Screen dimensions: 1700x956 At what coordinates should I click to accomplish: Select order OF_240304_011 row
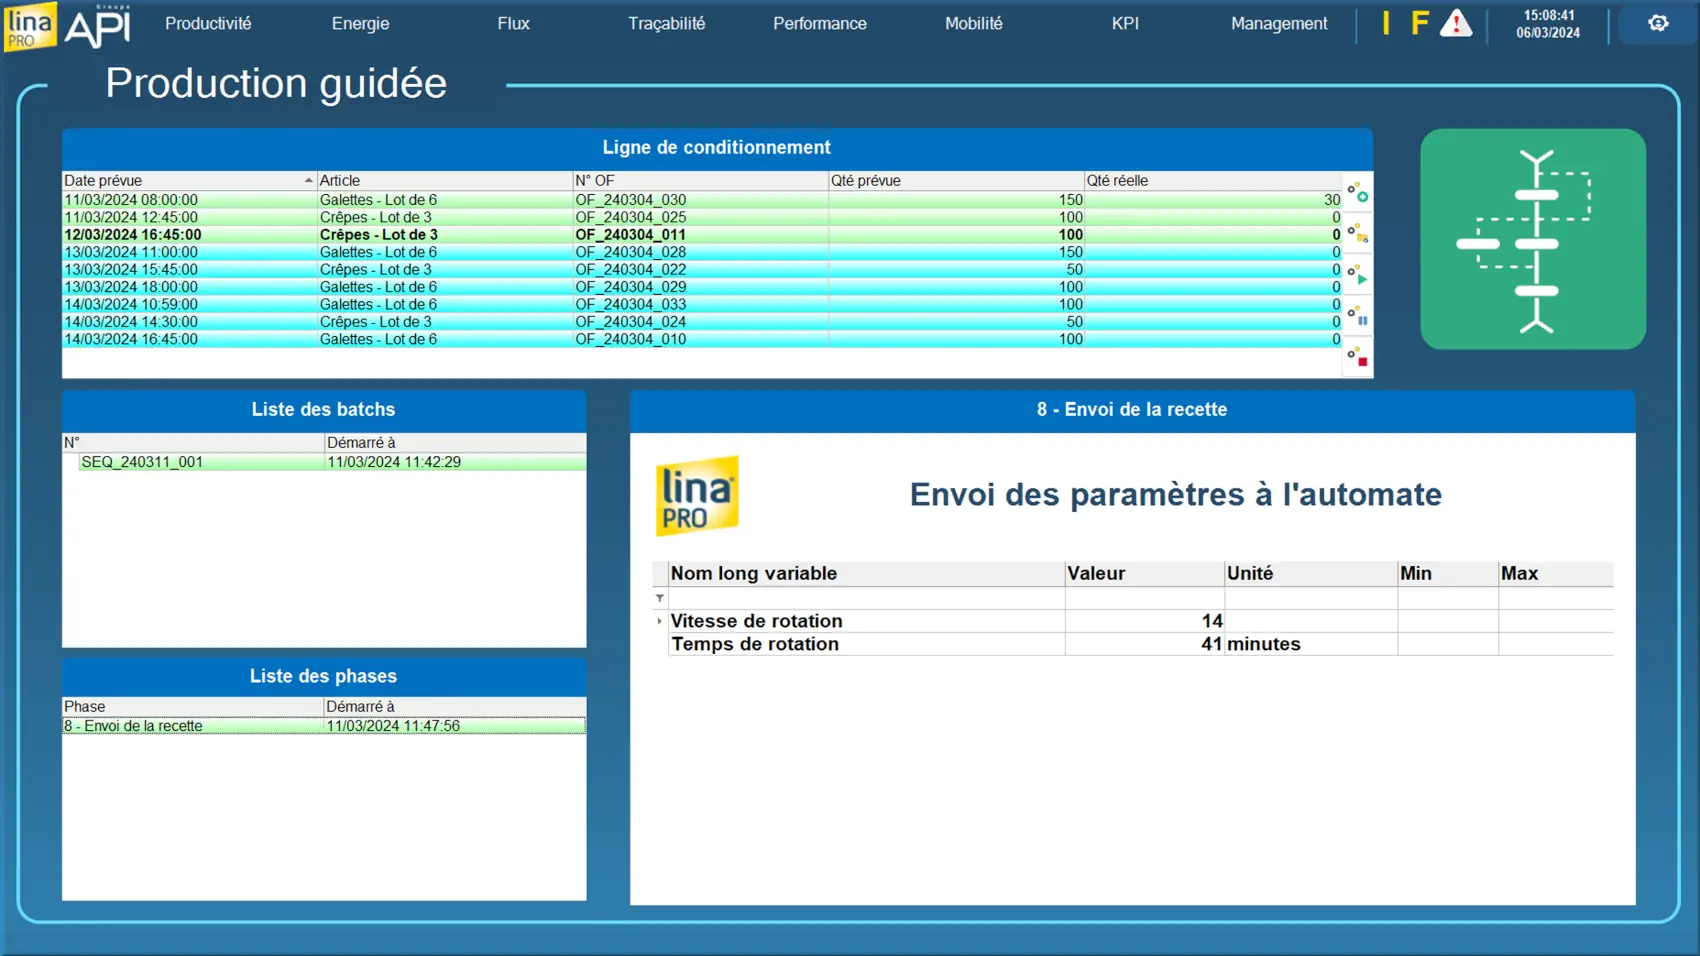point(630,235)
